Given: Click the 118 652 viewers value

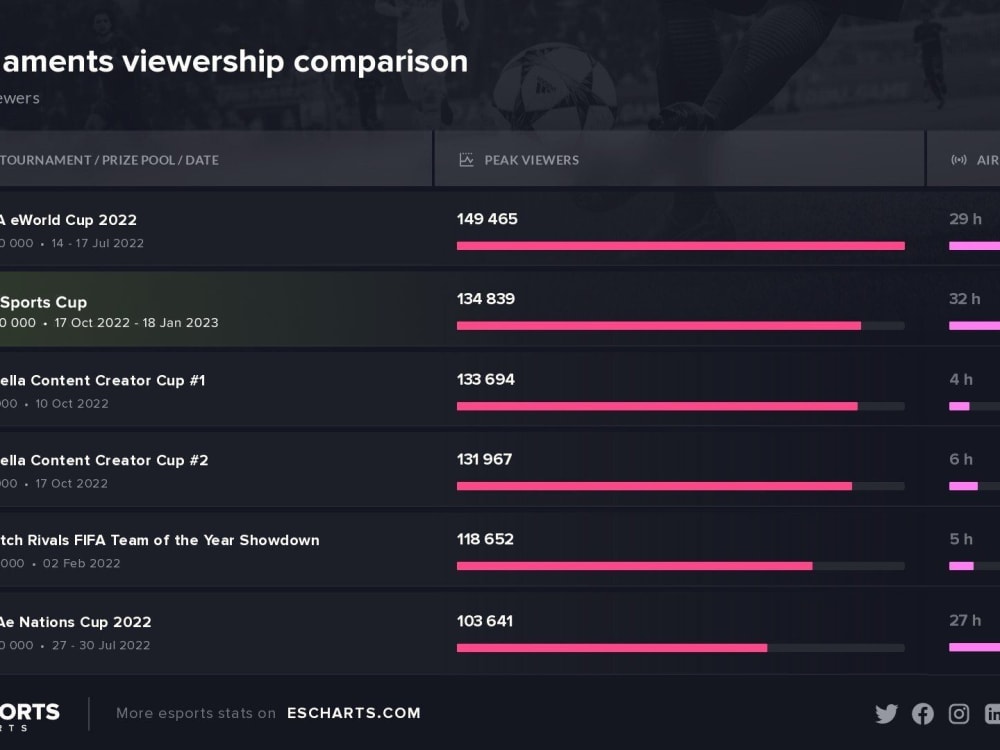Looking at the screenshot, I should click(485, 539).
